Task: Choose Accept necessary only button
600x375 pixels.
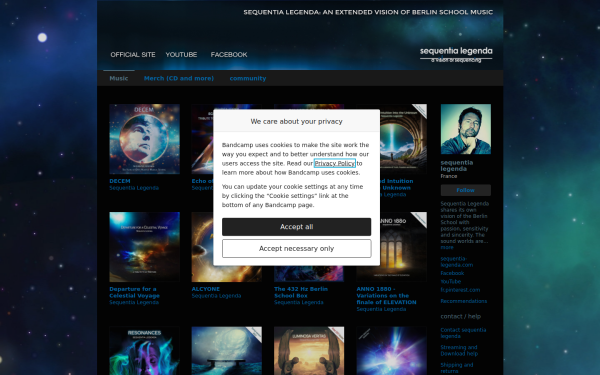Action: (x=297, y=249)
